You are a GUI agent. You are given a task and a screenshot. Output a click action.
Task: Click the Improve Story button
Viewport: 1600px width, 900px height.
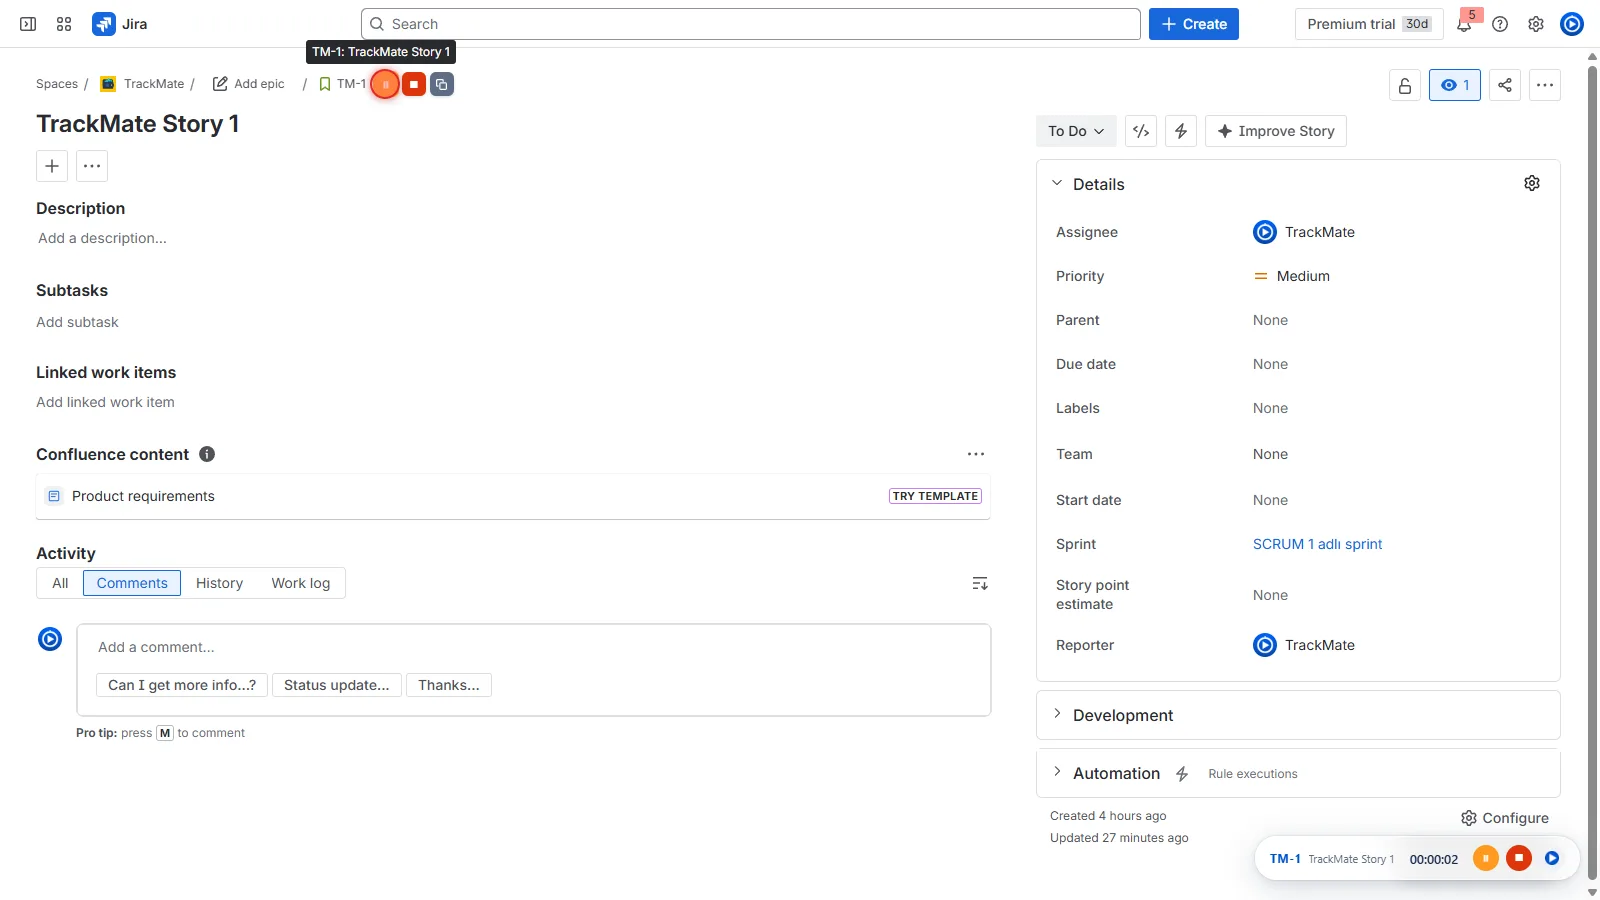1276,131
